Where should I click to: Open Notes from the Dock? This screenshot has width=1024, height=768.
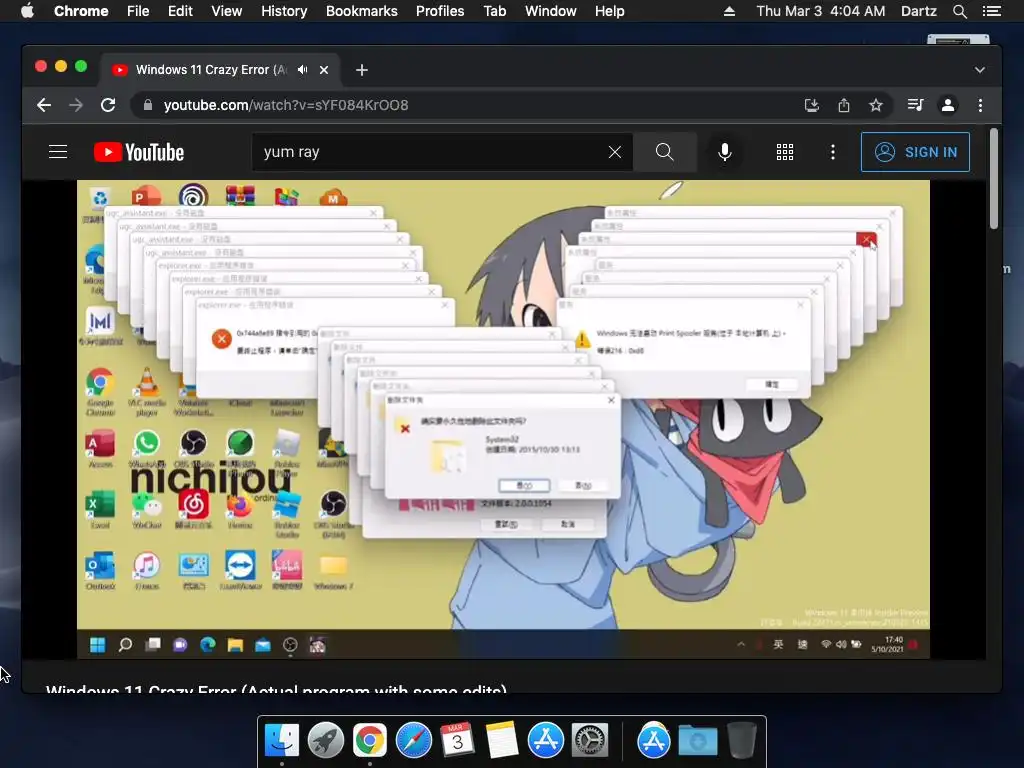502,741
